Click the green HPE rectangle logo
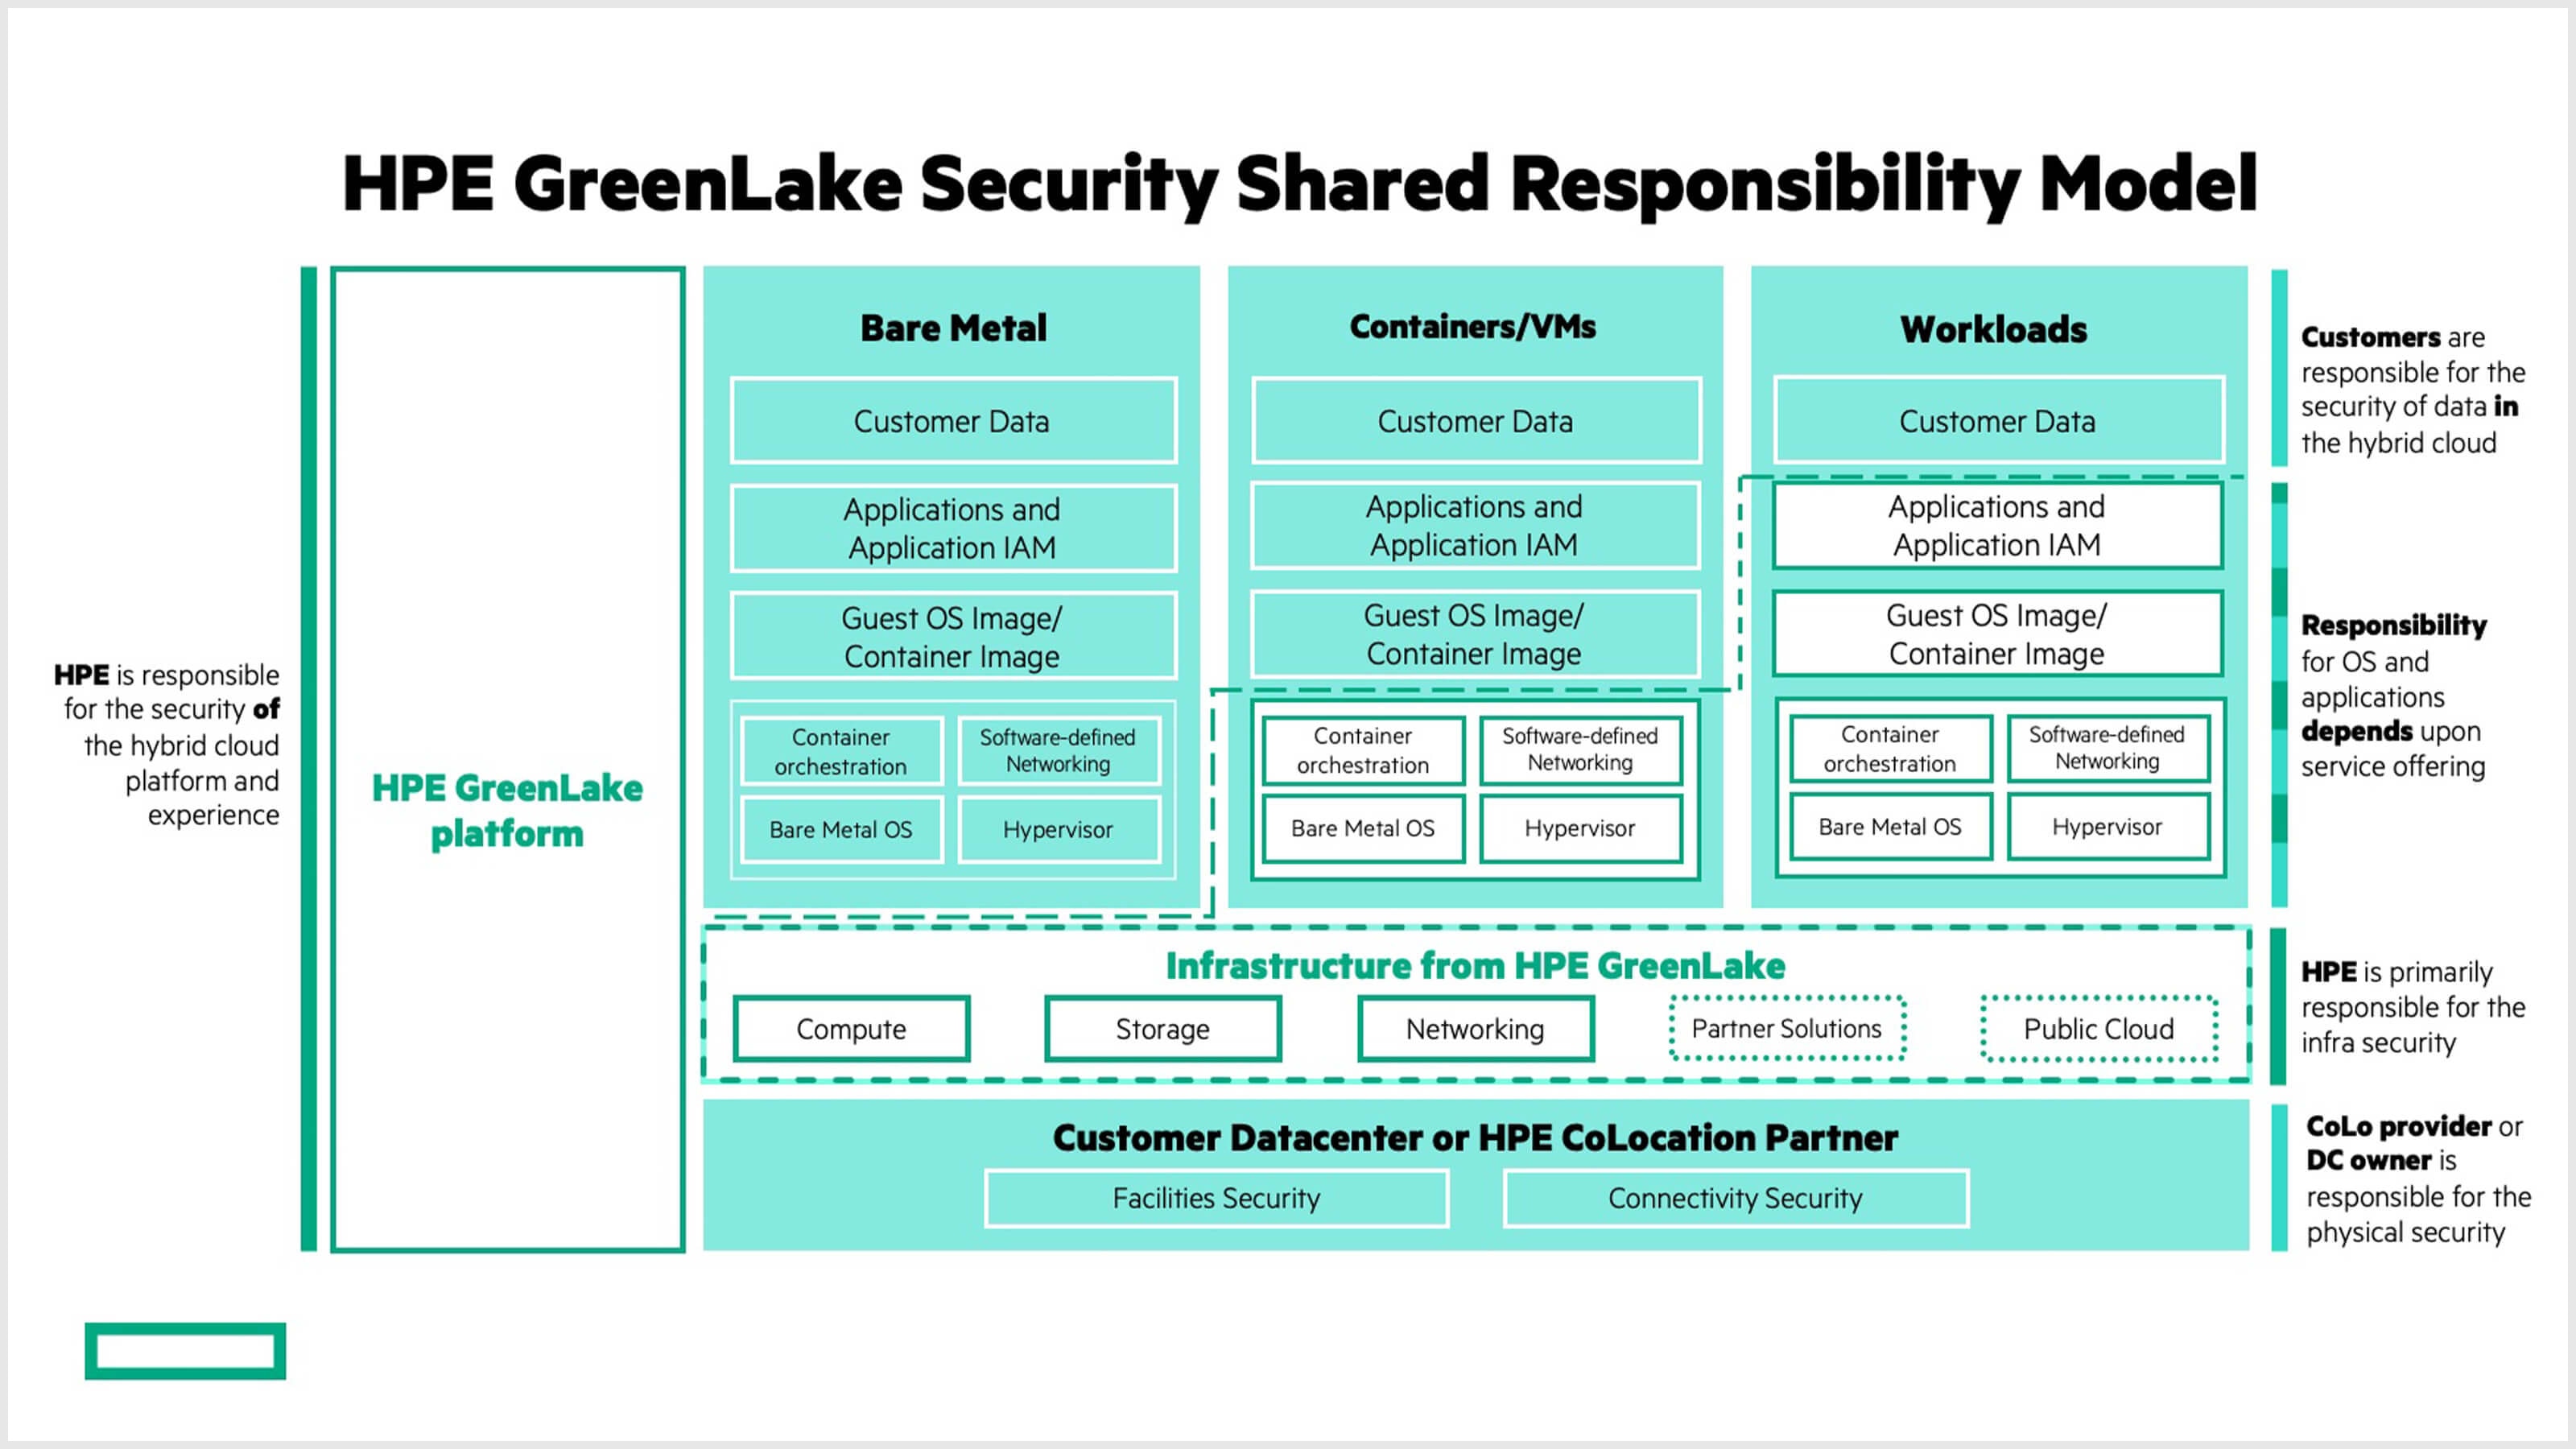The width and height of the screenshot is (2576, 1449). click(x=185, y=1351)
